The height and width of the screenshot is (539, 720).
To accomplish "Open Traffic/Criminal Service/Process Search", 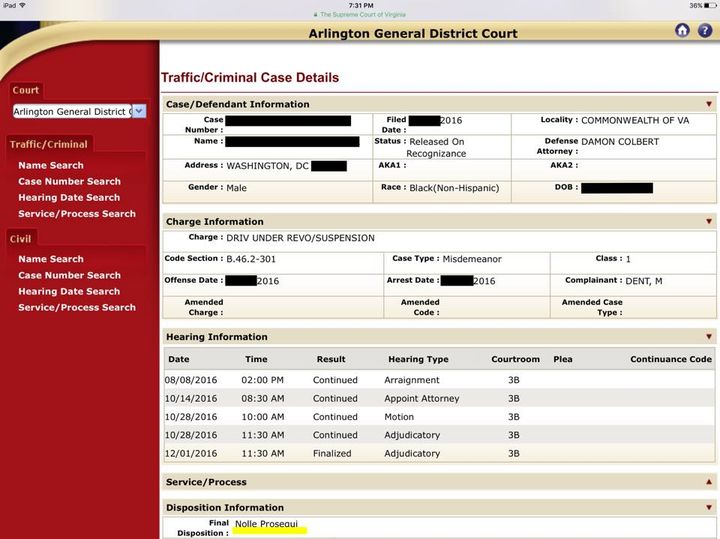I will pyautogui.click(x=77, y=214).
